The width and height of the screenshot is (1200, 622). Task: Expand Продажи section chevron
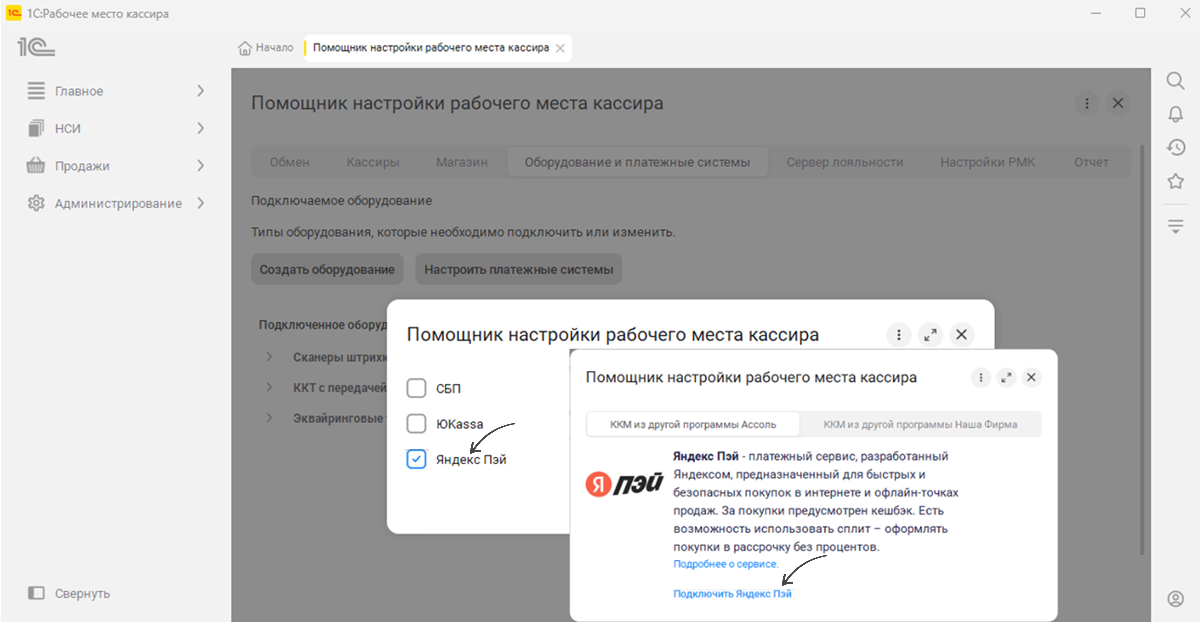(x=200, y=166)
